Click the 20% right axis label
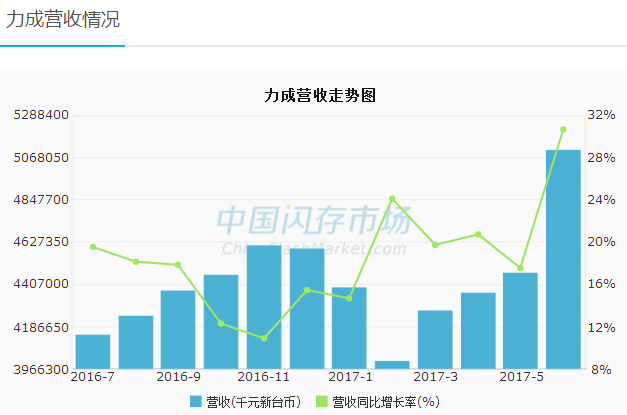This screenshot has width=627, height=415. click(x=601, y=242)
